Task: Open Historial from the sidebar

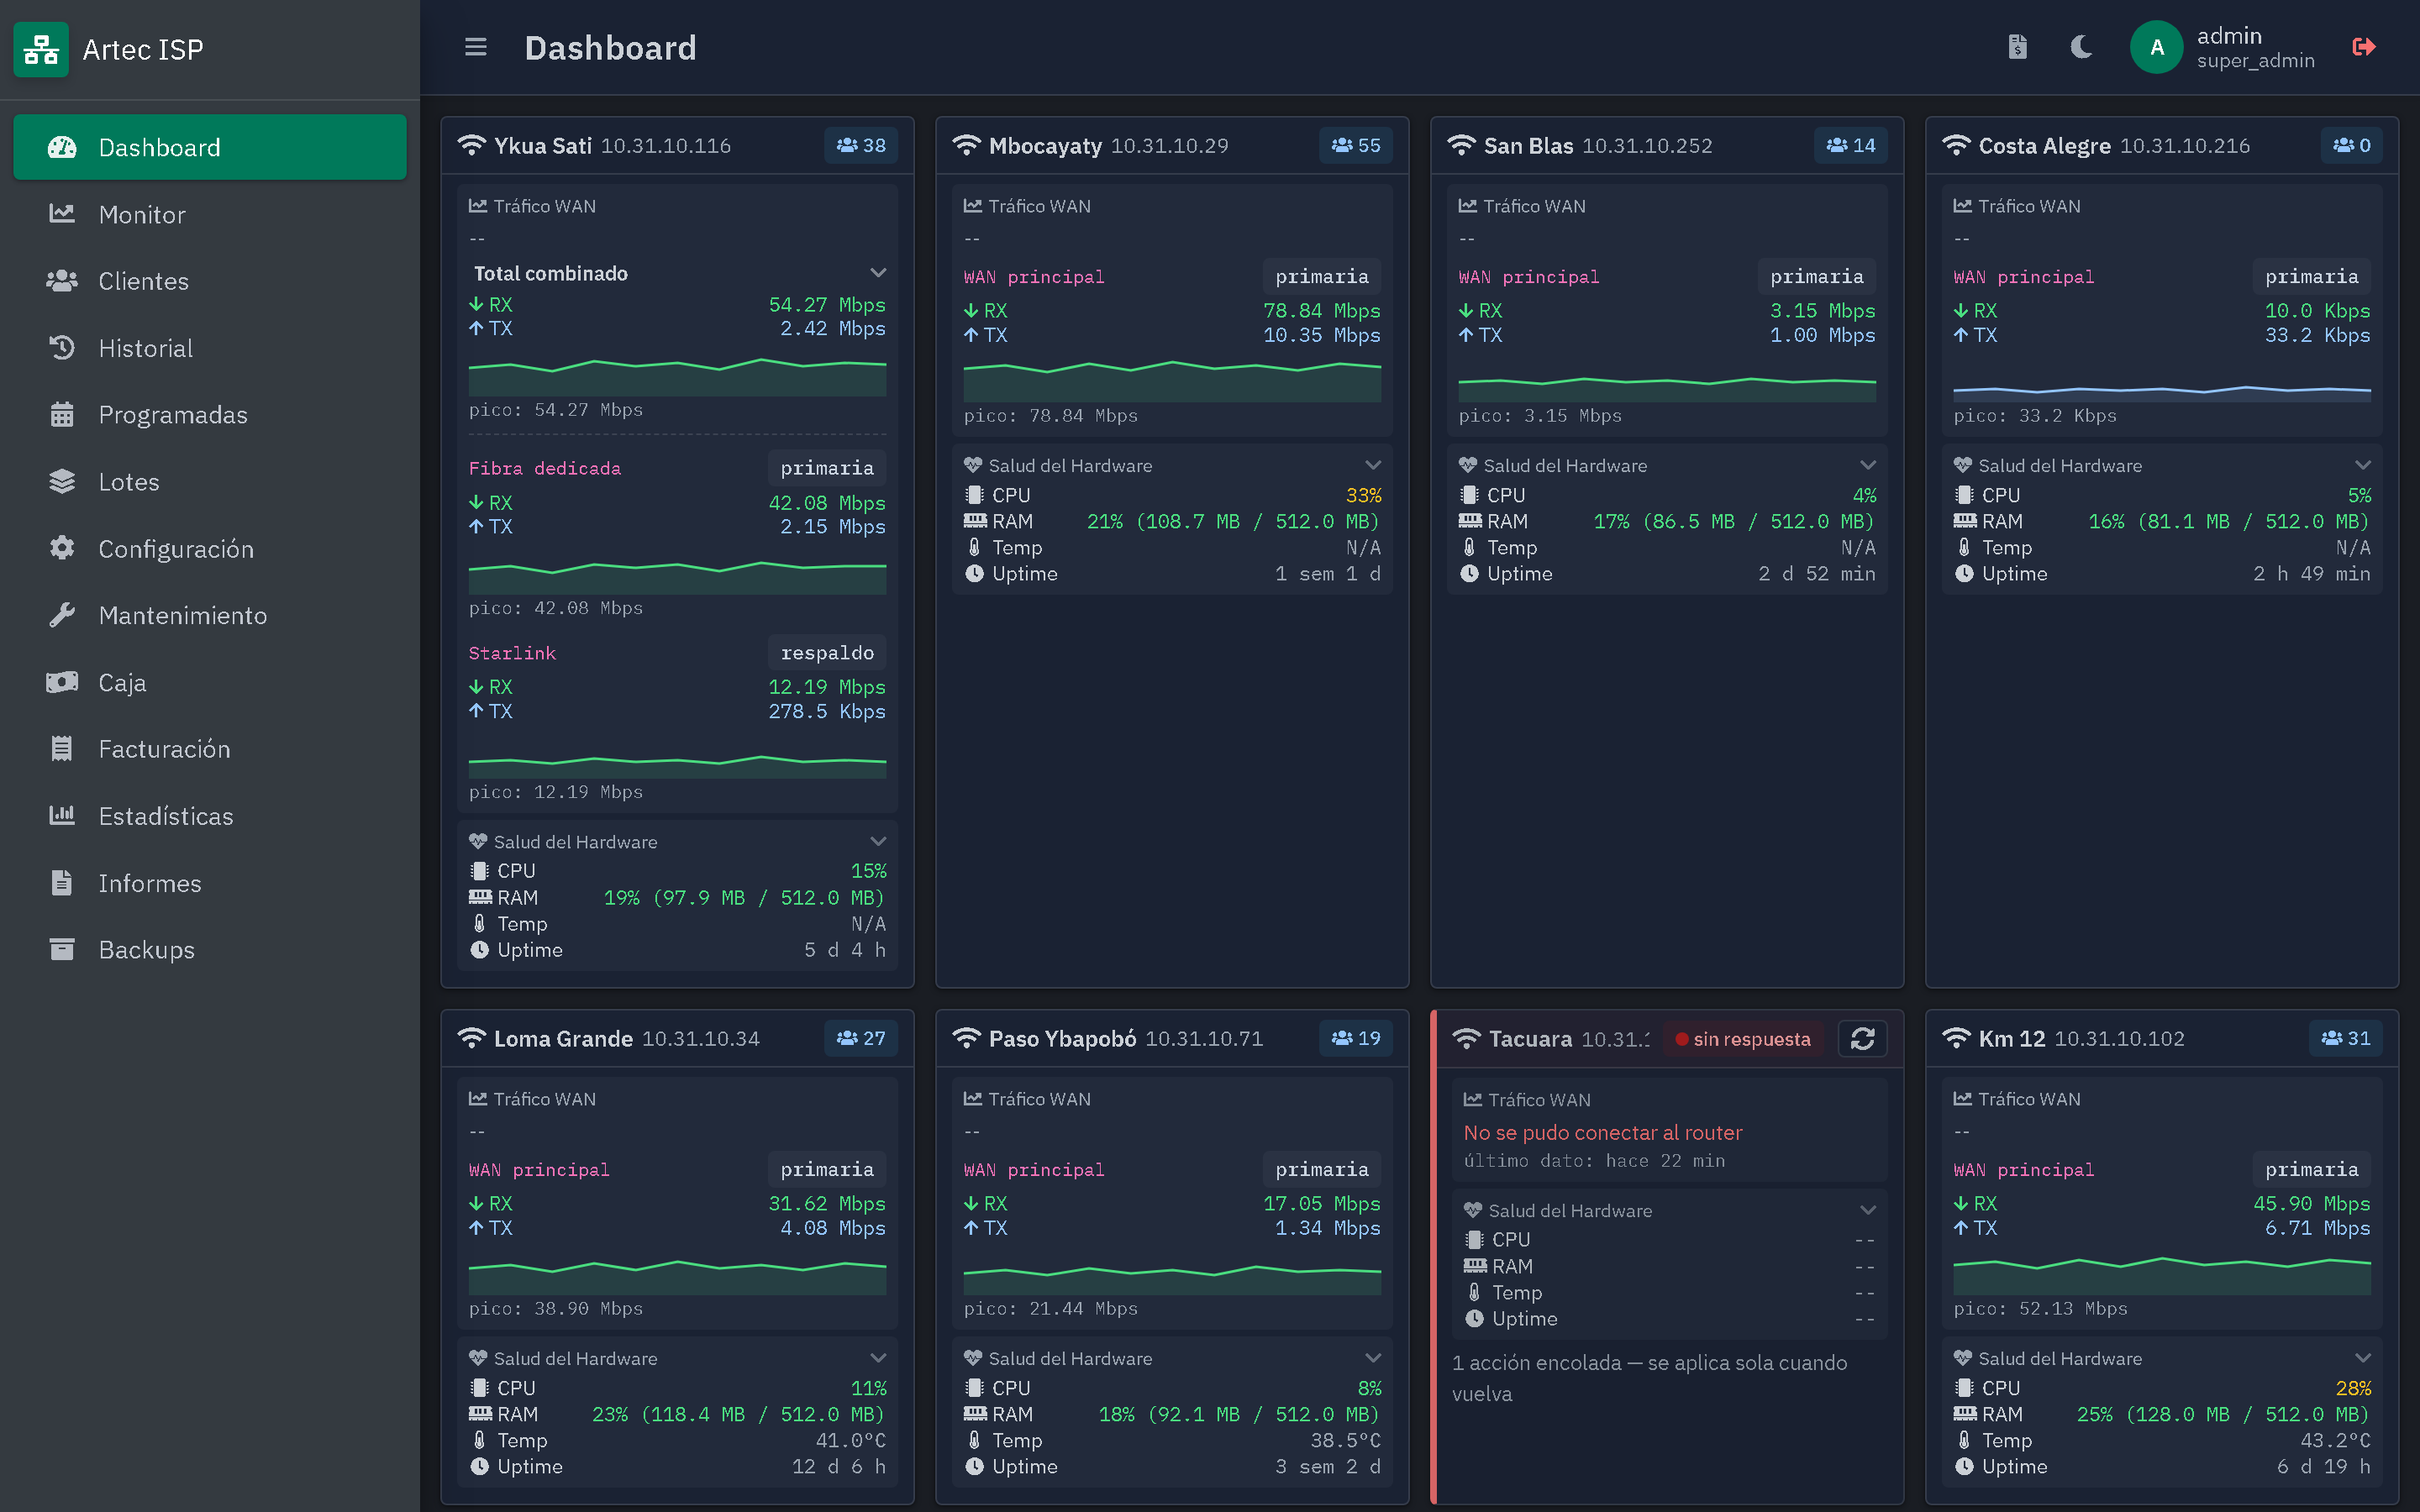Action: tap(210, 348)
